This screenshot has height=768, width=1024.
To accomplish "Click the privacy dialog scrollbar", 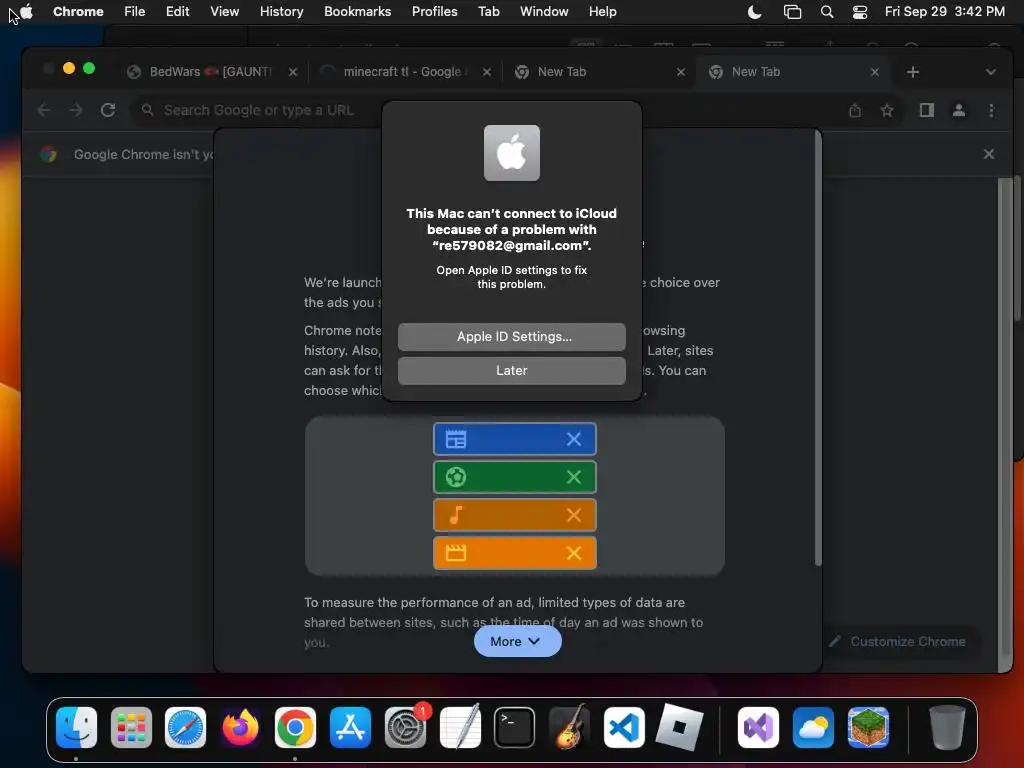I will (x=818, y=348).
